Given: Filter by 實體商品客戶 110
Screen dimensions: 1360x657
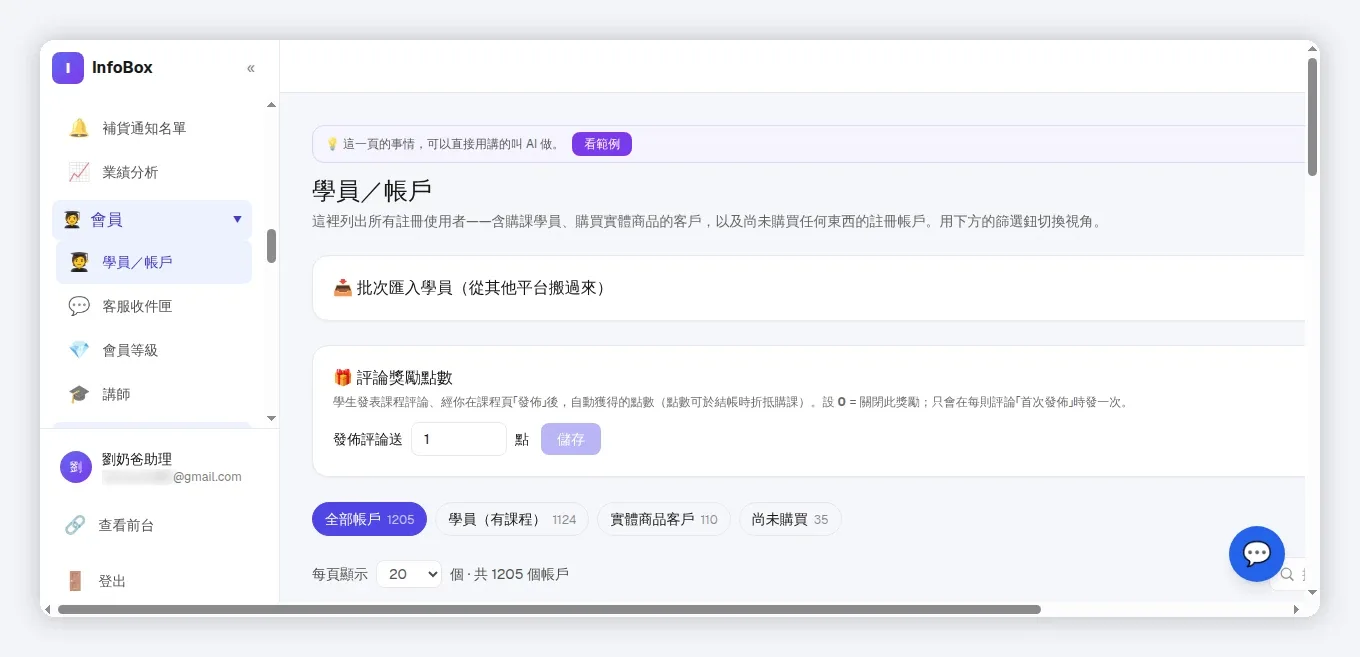Looking at the screenshot, I should pos(664,519).
